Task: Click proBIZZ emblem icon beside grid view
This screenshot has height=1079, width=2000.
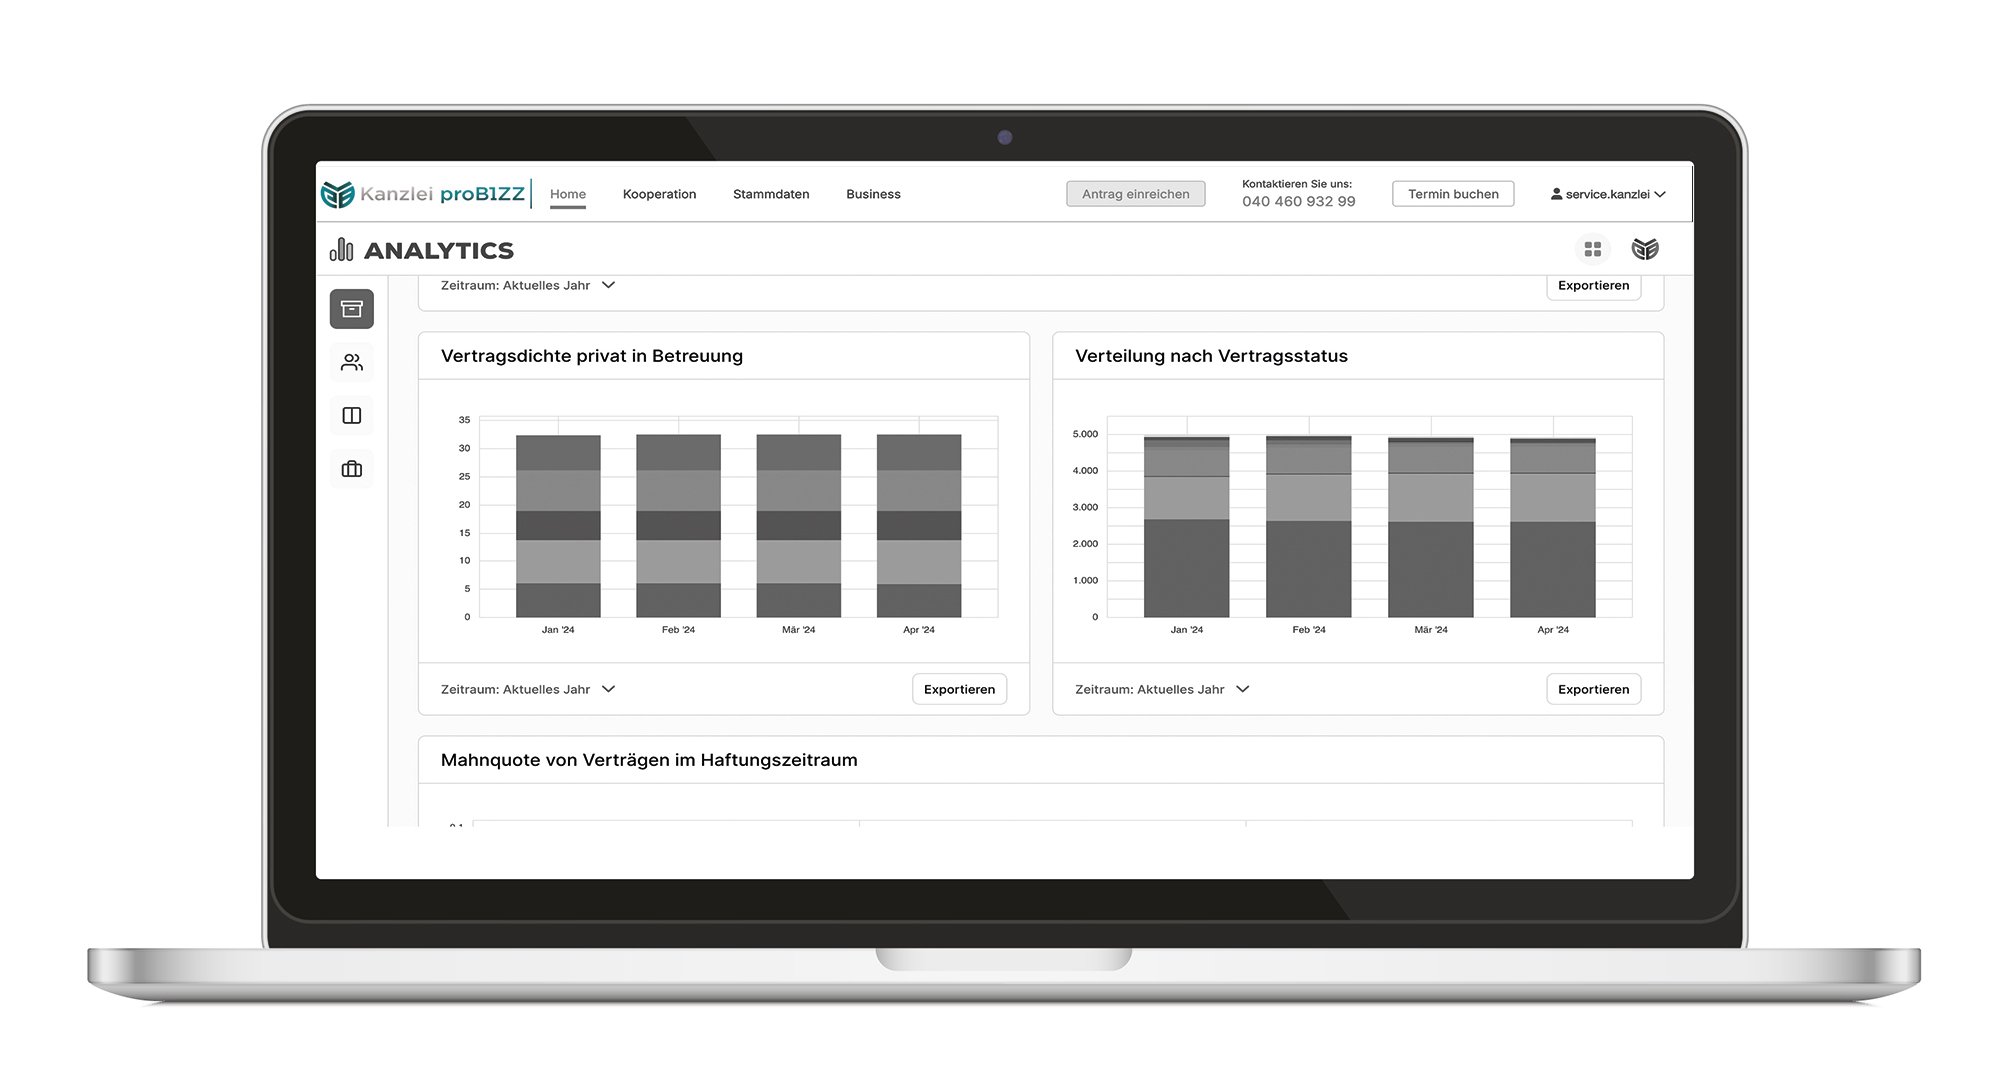Action: tap(1645, 249)
